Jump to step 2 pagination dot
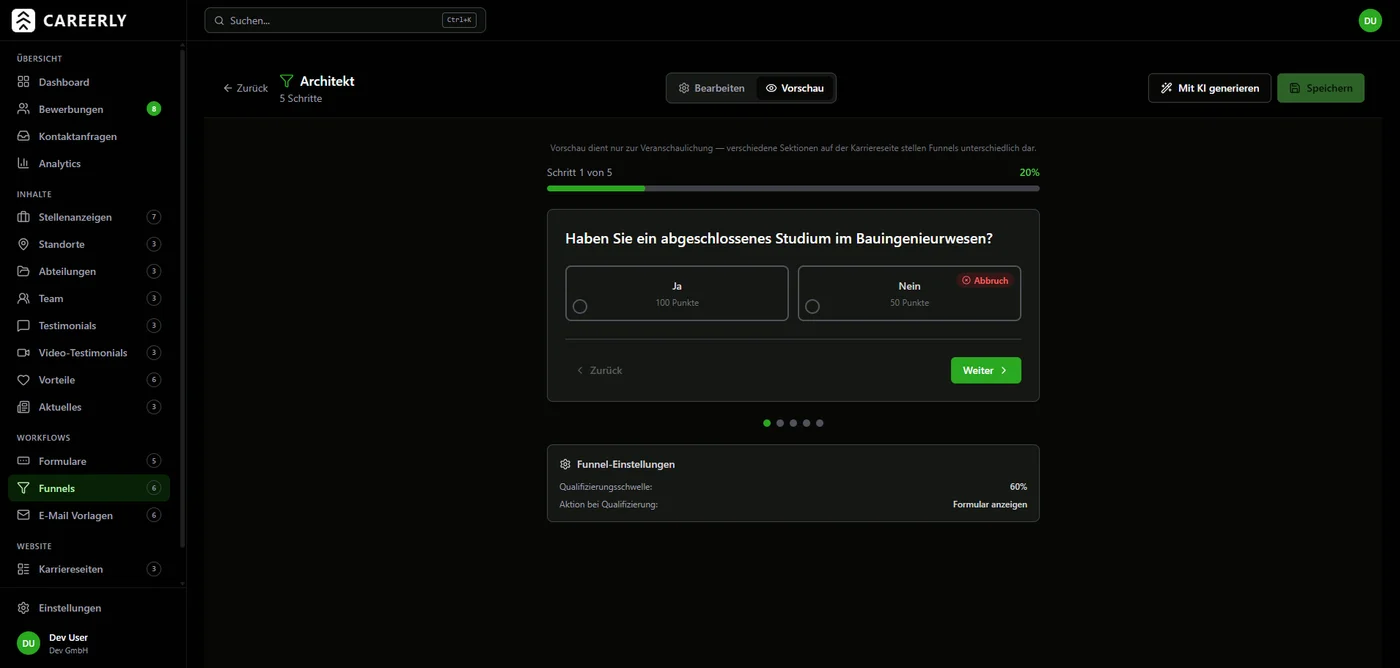The image size is (1400, 668). coord(780,423)
